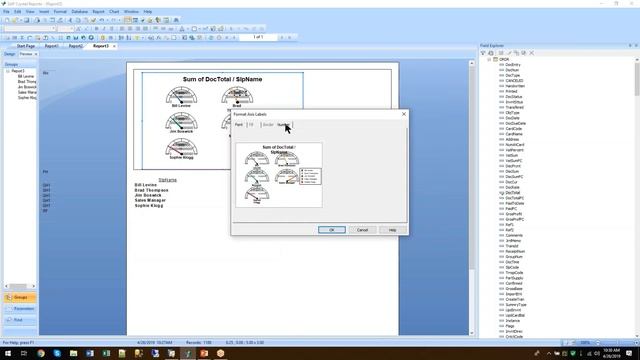Close the Report3 tab
The width and height of the screenshot is (640, 360).
114,46
